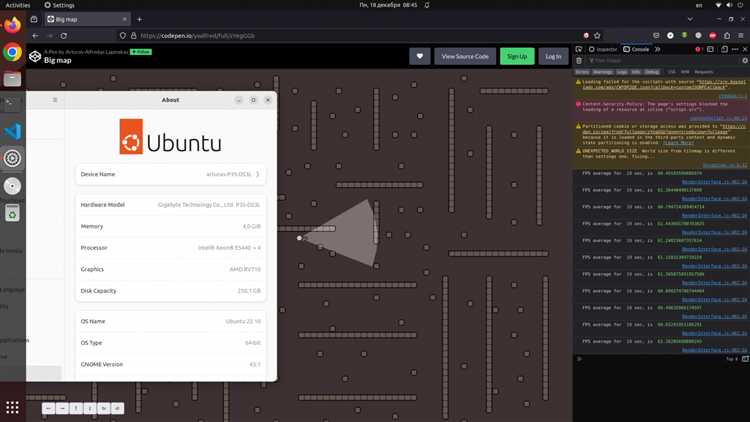Click the OS Name row
The image size is (750, 422).
point(170,322)
